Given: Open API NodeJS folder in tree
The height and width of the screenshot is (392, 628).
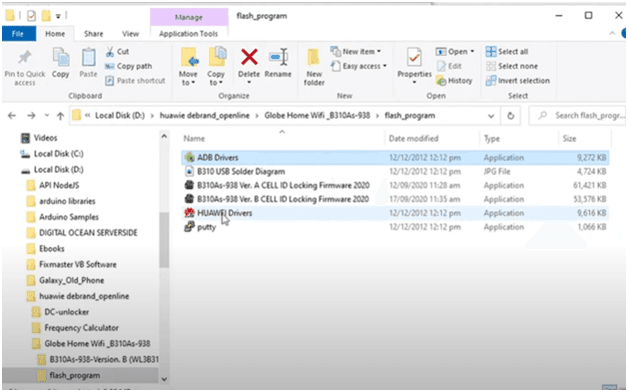Looking at the screenshot, I should pyautogui.click(x=53, y=185).
